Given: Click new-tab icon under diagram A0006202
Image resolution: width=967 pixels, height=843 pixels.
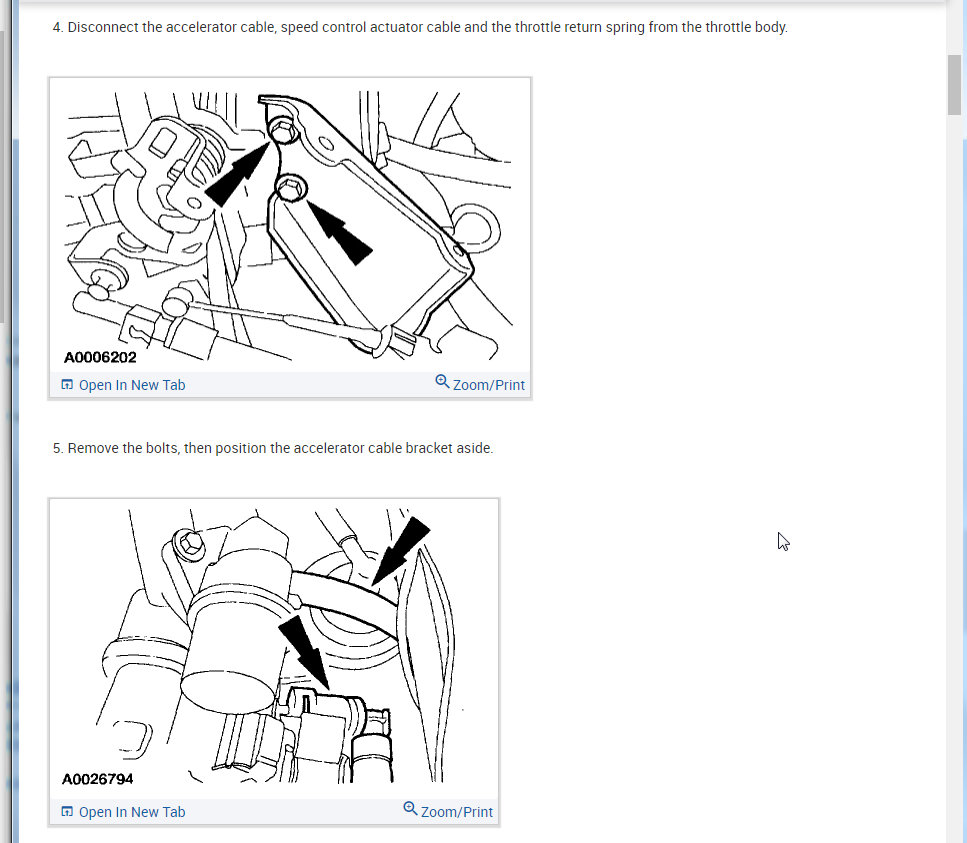Looking at the screenshot, I should [x=67, y=384].
